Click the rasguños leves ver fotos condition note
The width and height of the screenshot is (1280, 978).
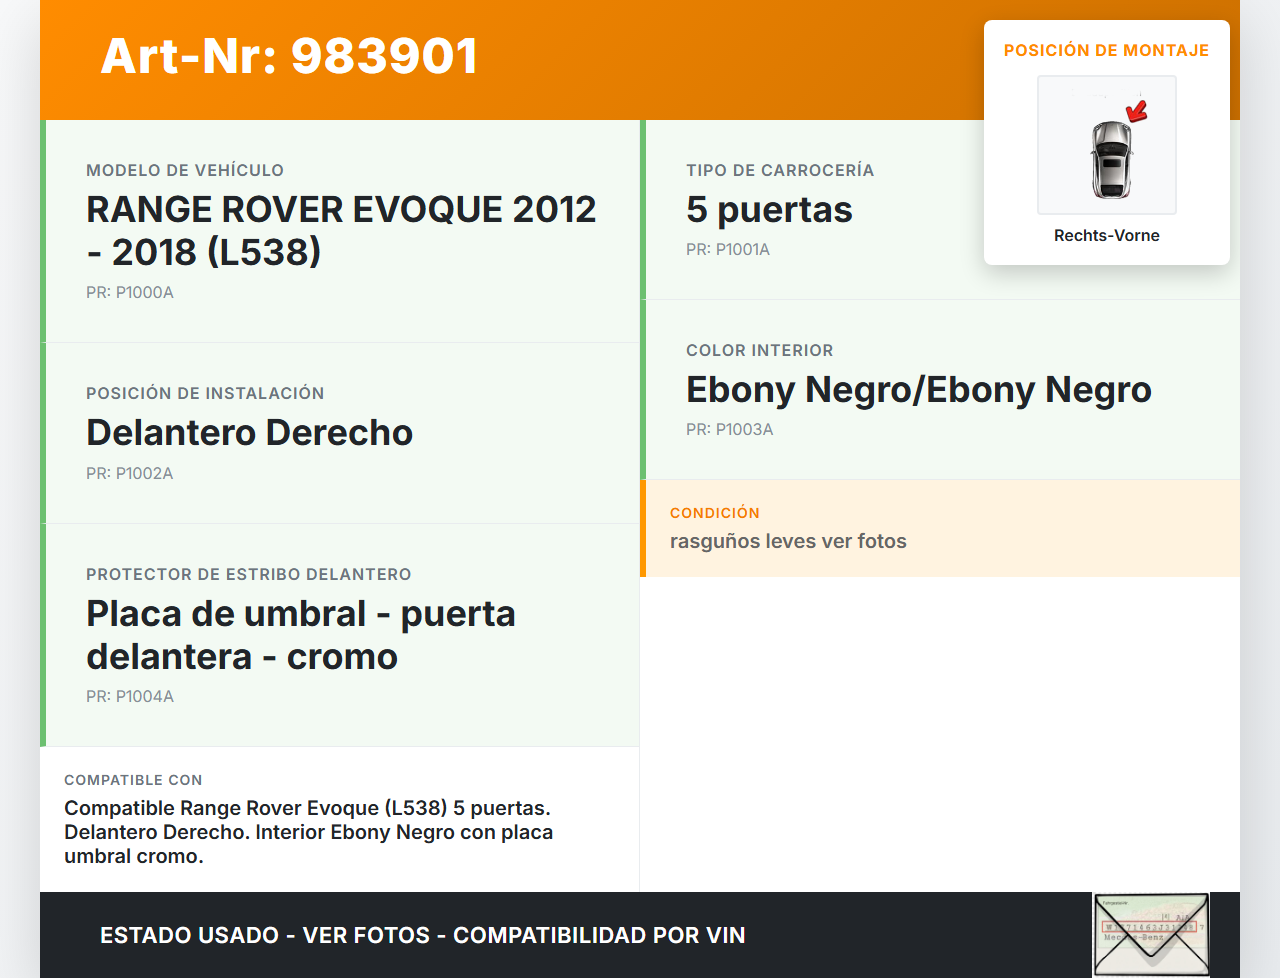click(788, 542)
